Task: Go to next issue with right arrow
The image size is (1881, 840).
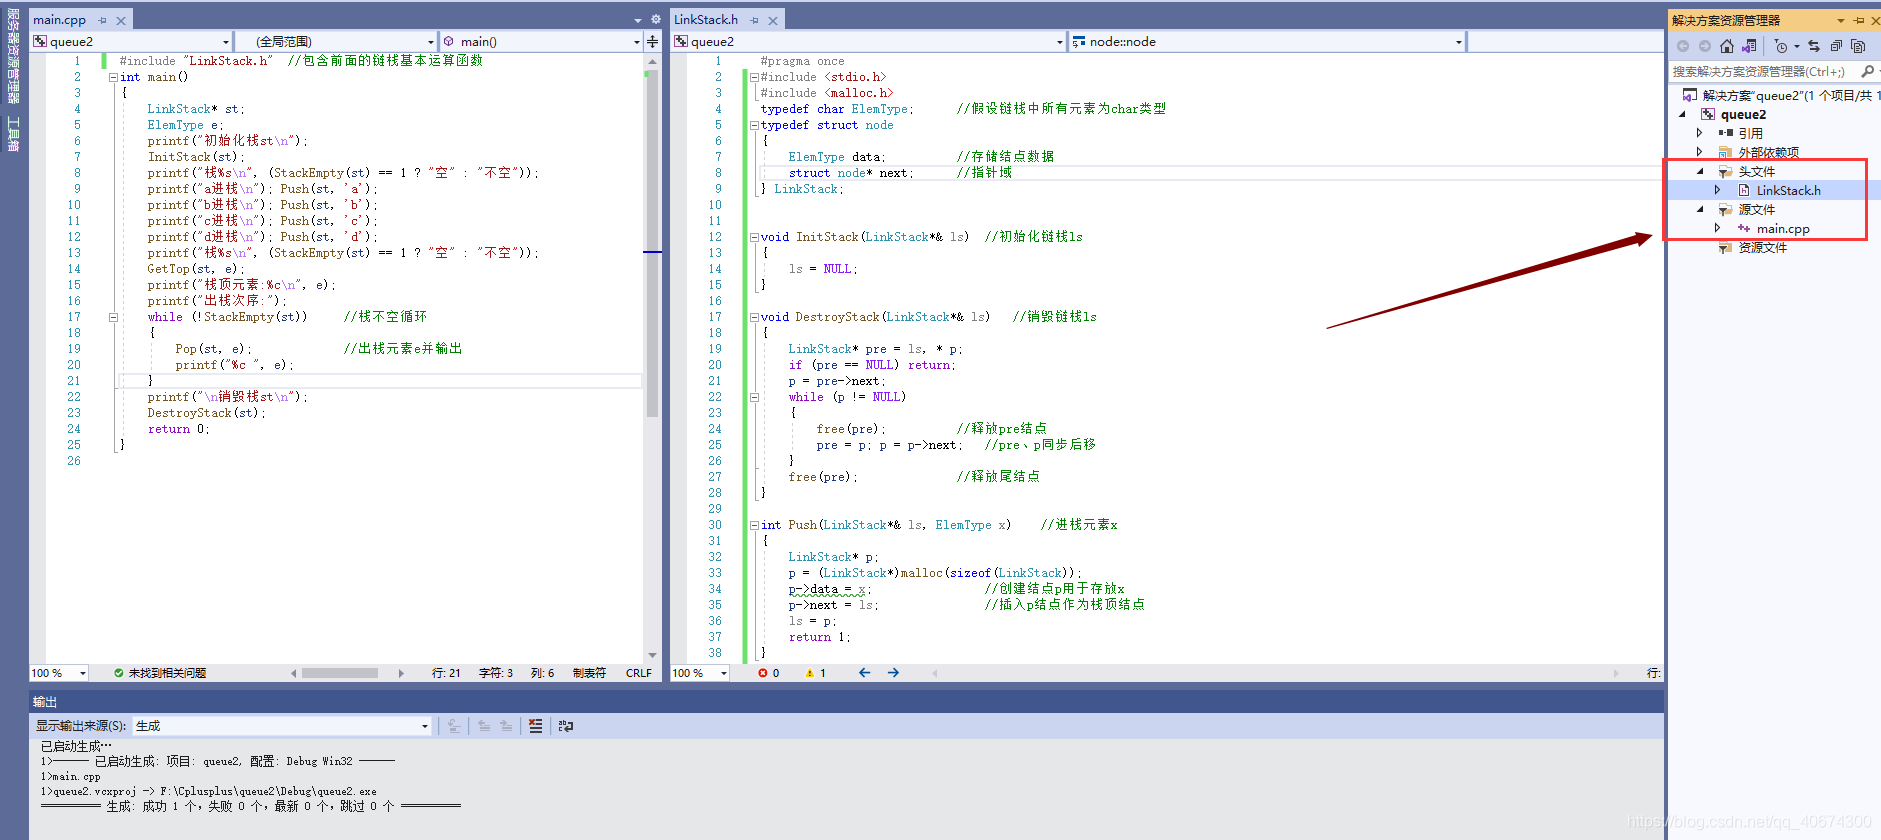Action: tap(893, 673)
